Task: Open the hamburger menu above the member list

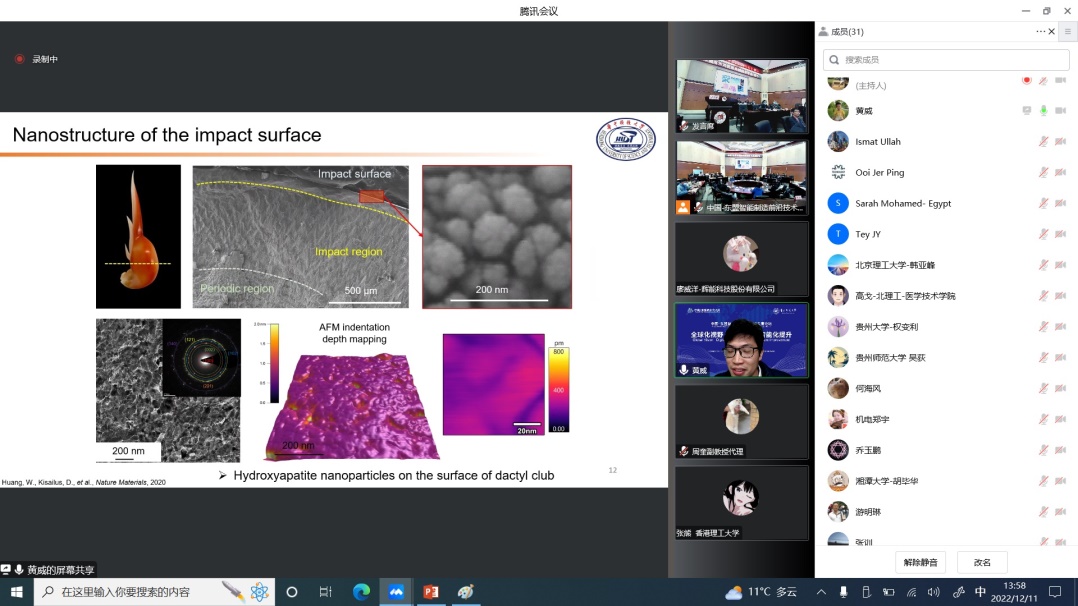Action: (1067, 32)
